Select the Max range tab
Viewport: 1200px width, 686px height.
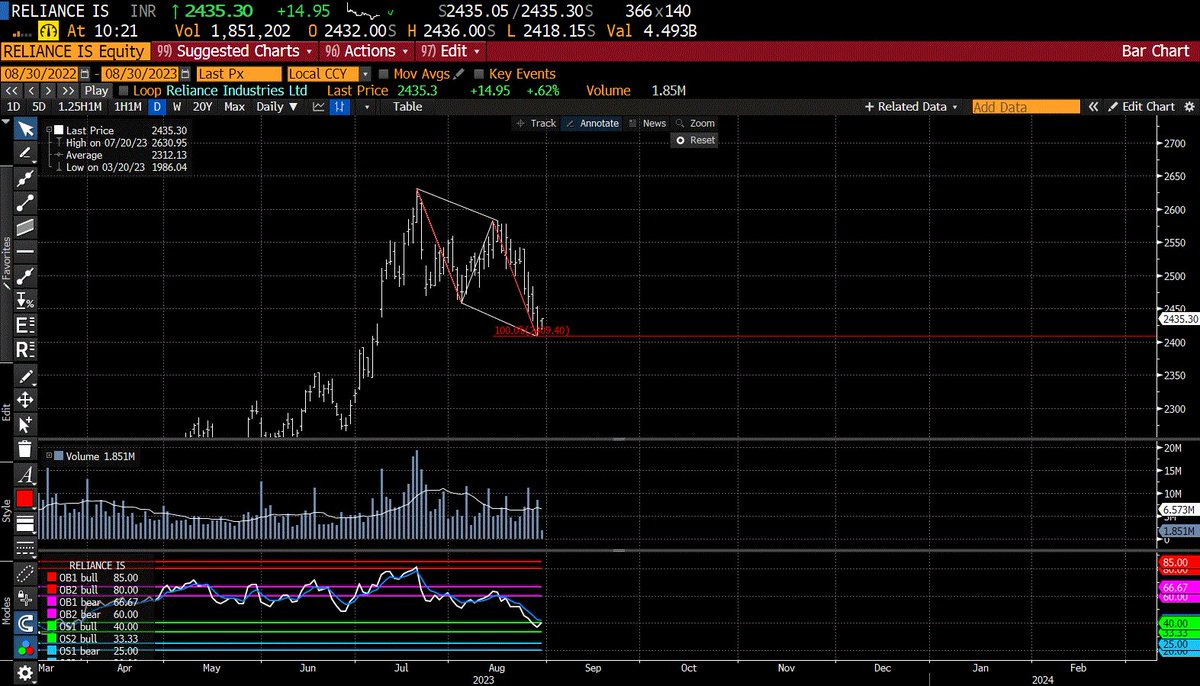[x=235, y=106]
